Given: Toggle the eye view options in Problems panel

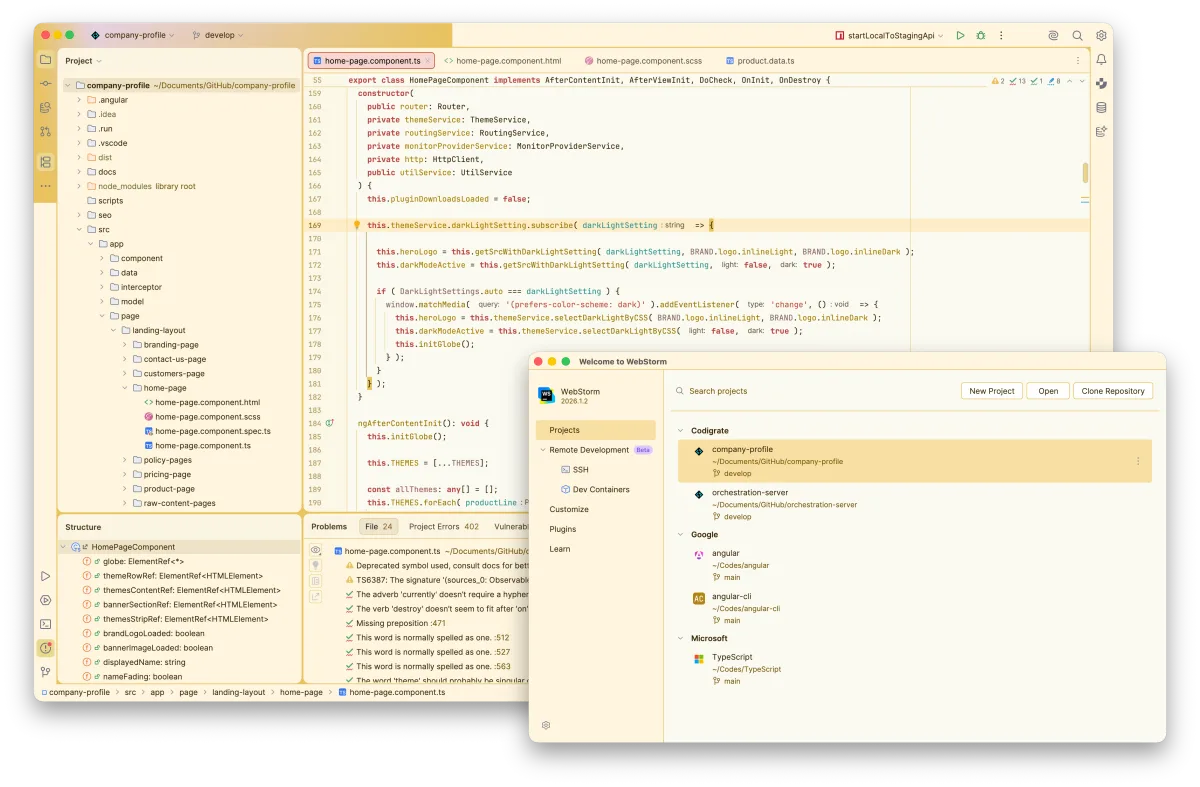Looking at the screenshot, I should coord(316,550).
